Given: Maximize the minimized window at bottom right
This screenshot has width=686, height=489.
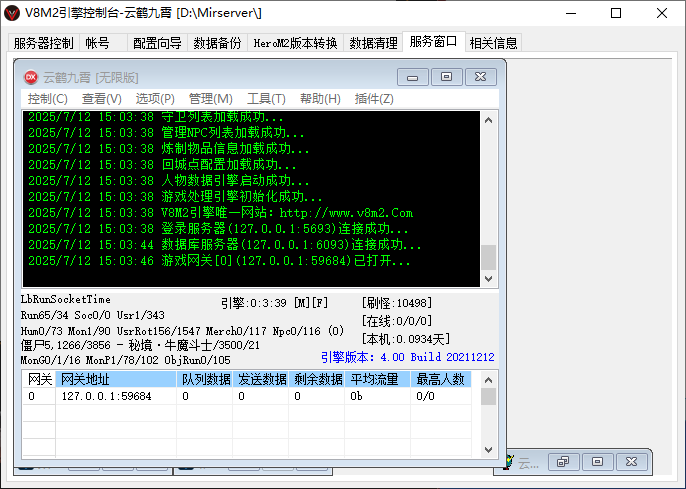Looking at the screenshot, I should (597, 462).
